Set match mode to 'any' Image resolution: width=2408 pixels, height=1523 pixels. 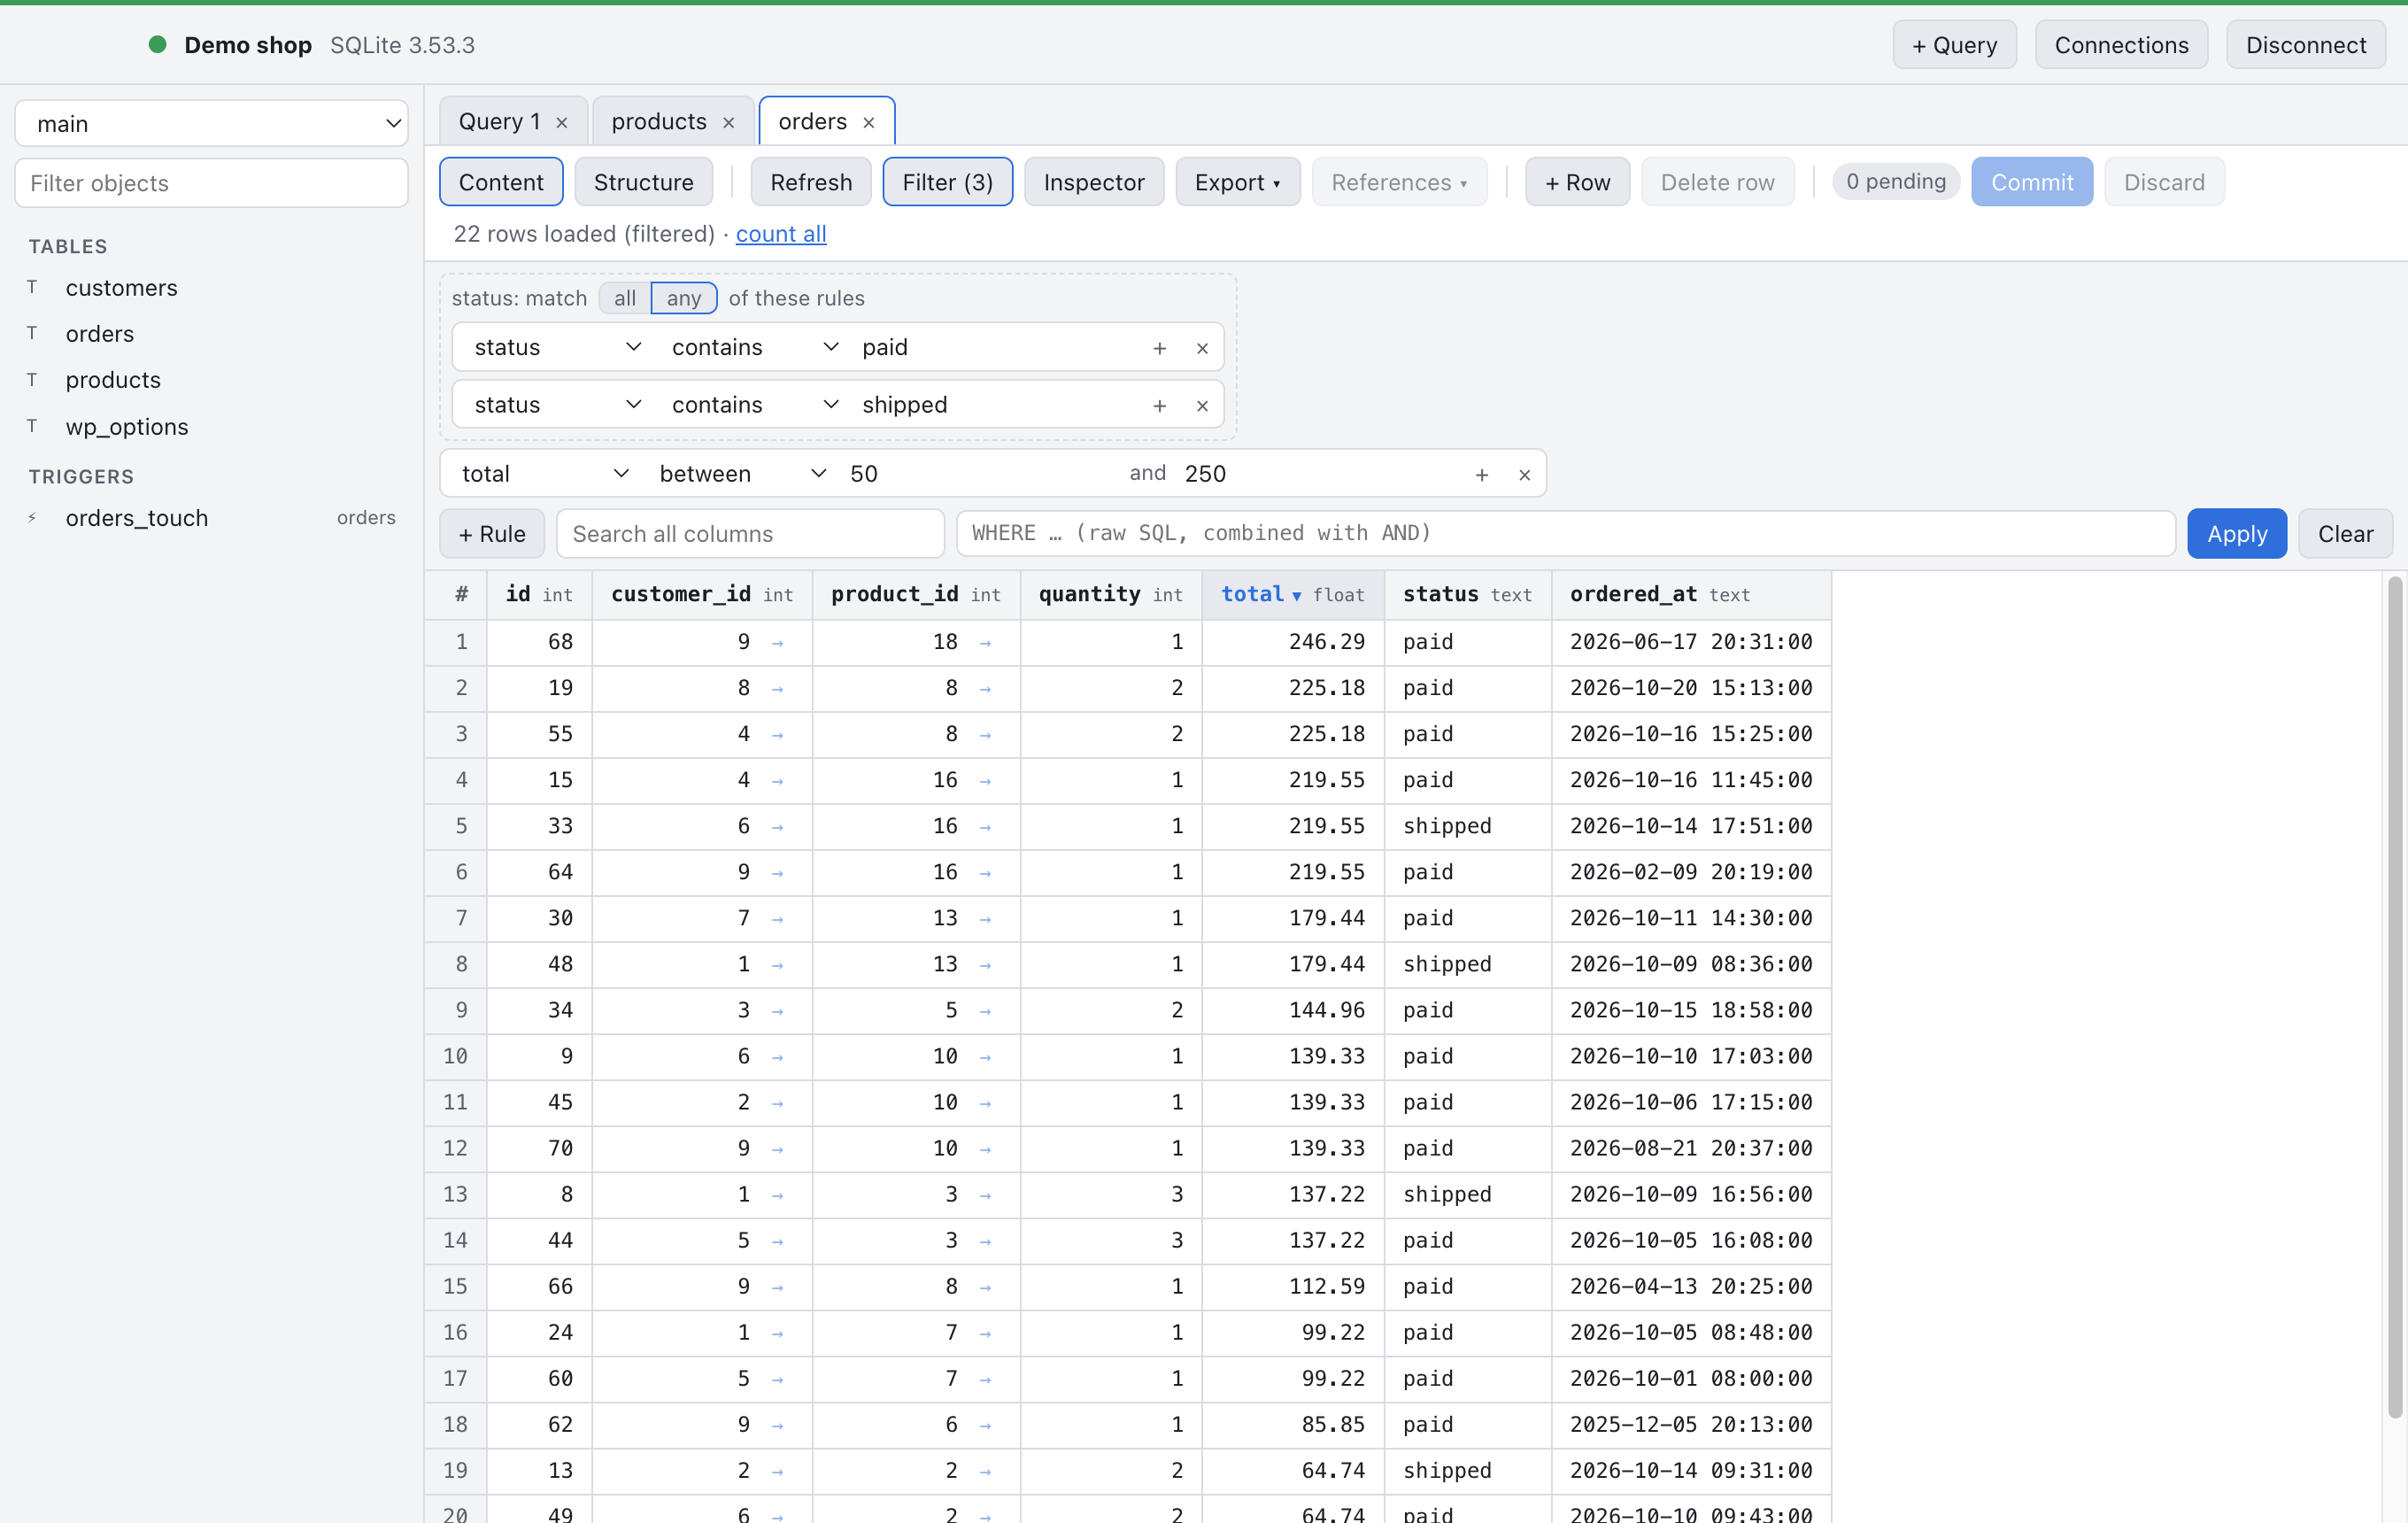[x=684, y=298]
